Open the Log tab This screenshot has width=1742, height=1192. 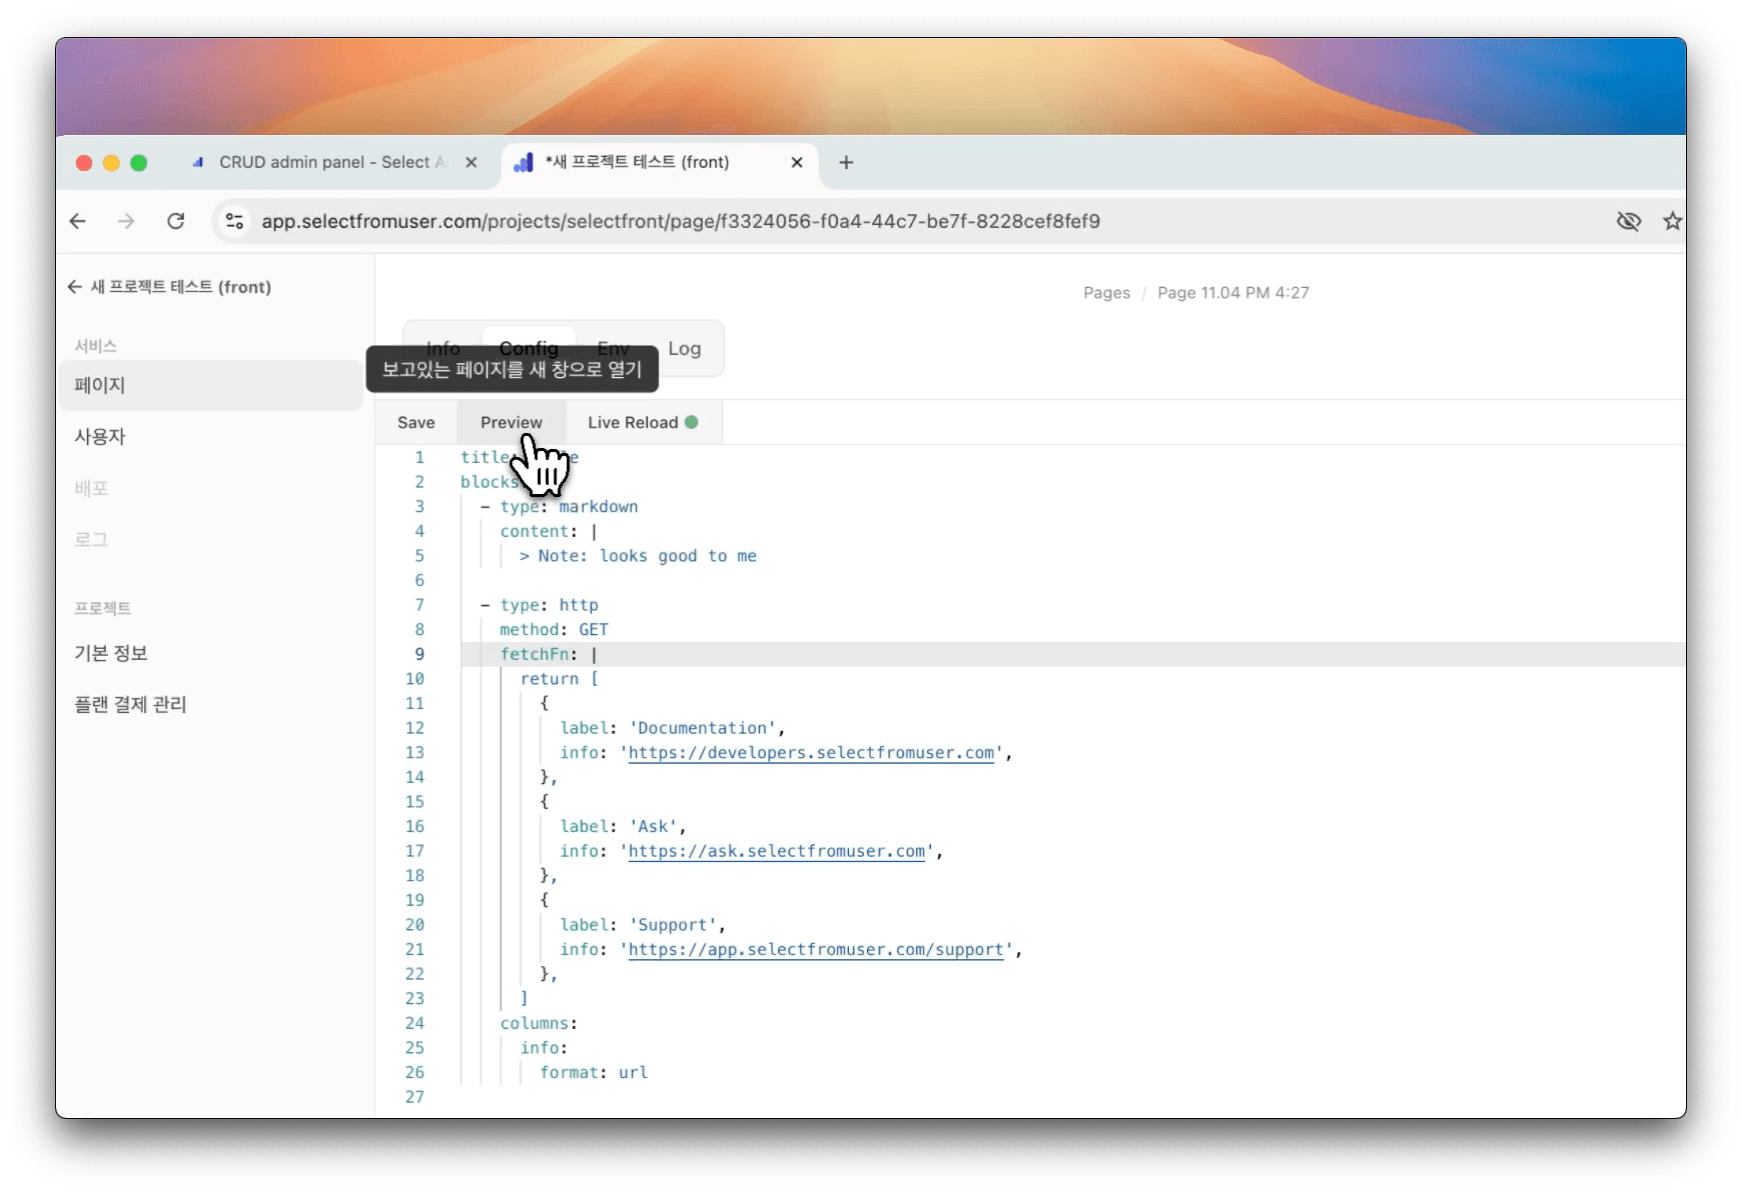pyautogui.click(x=684, y=349)
